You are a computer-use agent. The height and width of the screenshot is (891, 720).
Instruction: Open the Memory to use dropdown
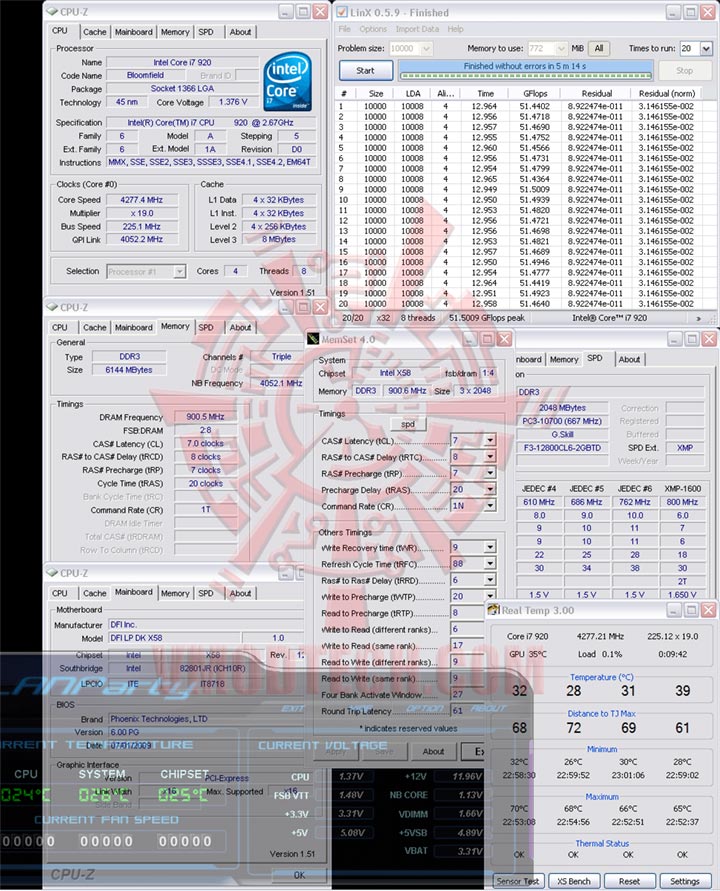pos(560,49)
